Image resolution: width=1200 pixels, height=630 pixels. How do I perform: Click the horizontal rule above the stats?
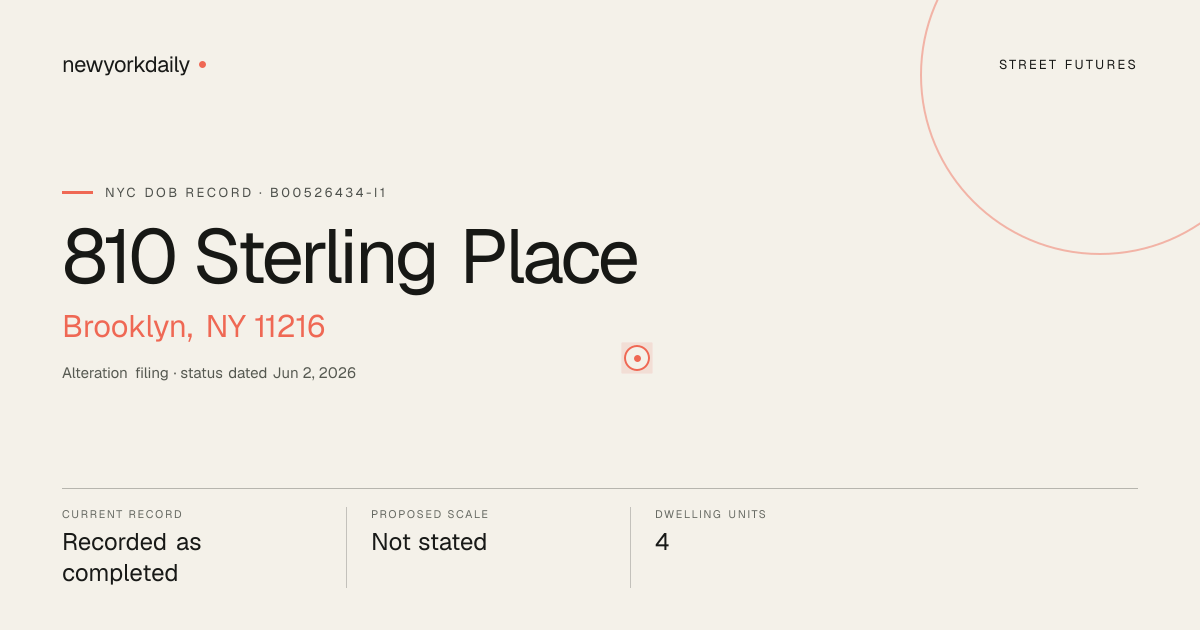[600, 488]
